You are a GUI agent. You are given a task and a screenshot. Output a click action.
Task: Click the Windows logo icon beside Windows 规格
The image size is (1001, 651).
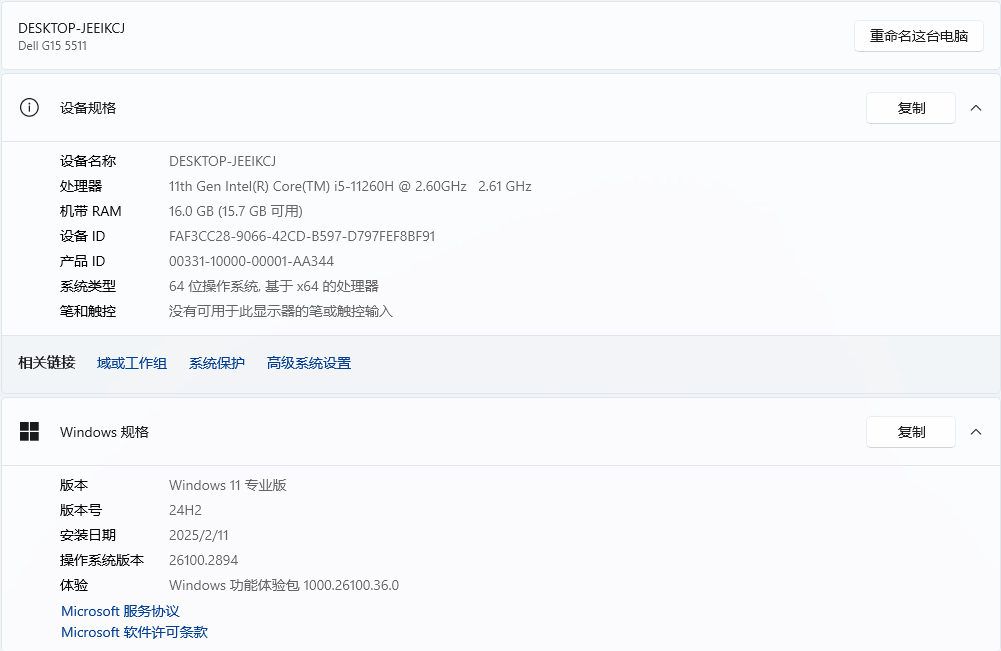[29, 432]
